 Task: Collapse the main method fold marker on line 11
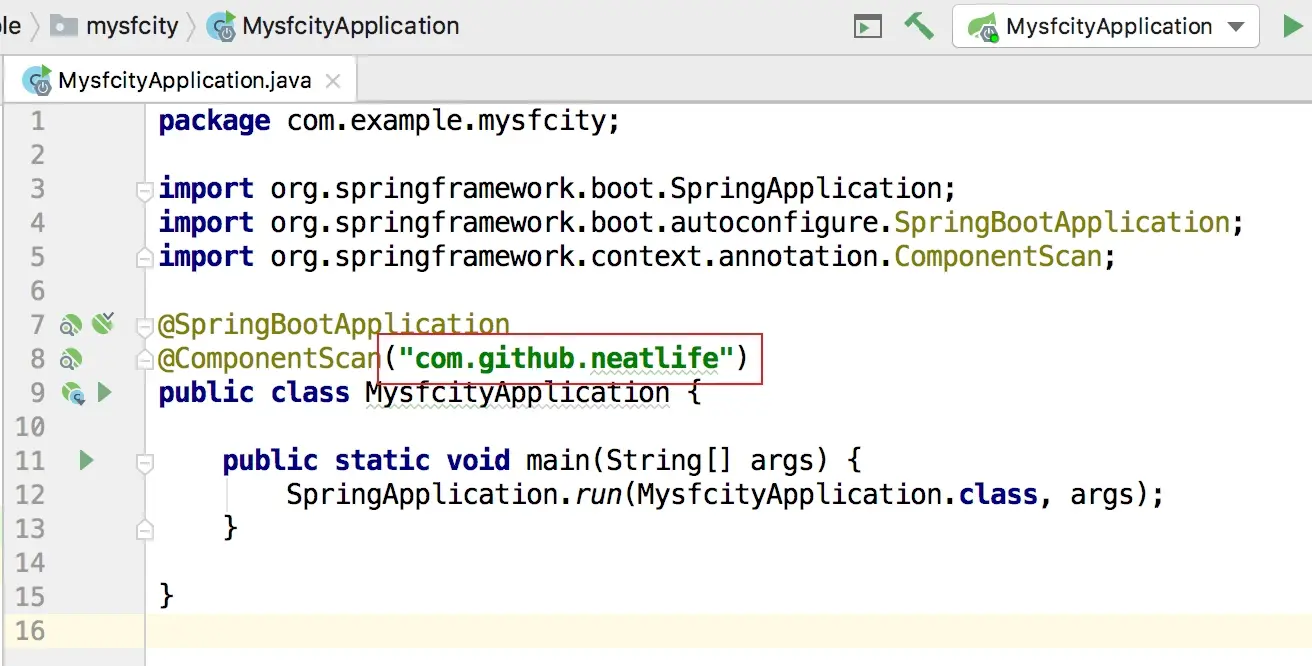click(x=145, y=462)
